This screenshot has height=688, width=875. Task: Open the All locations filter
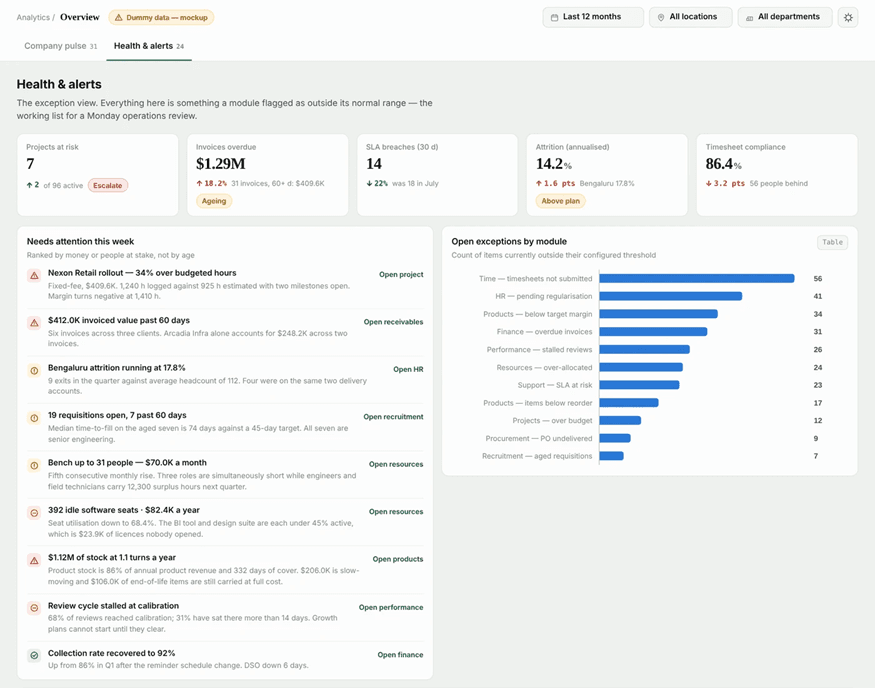pyautogui.click(x=691, y=17)
